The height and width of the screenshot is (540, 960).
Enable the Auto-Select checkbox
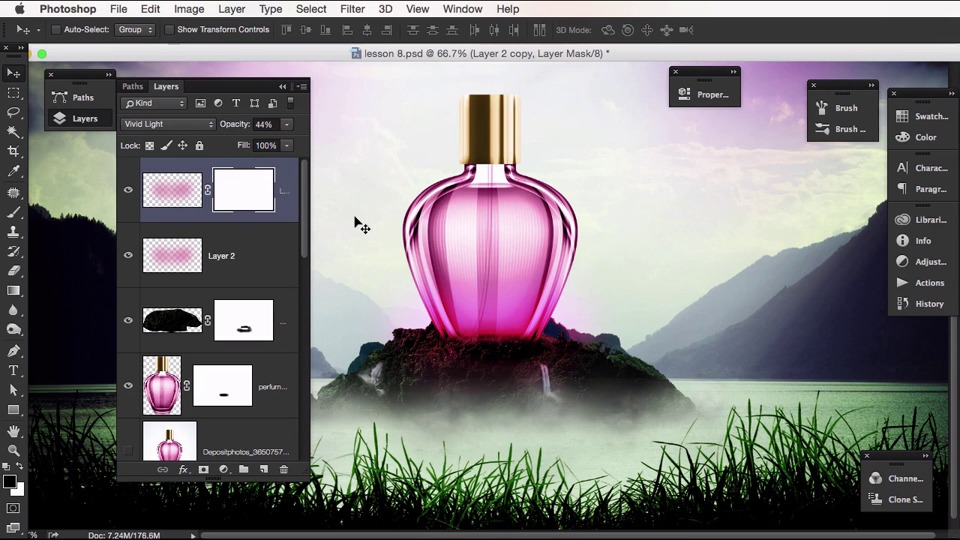(56, 30)
